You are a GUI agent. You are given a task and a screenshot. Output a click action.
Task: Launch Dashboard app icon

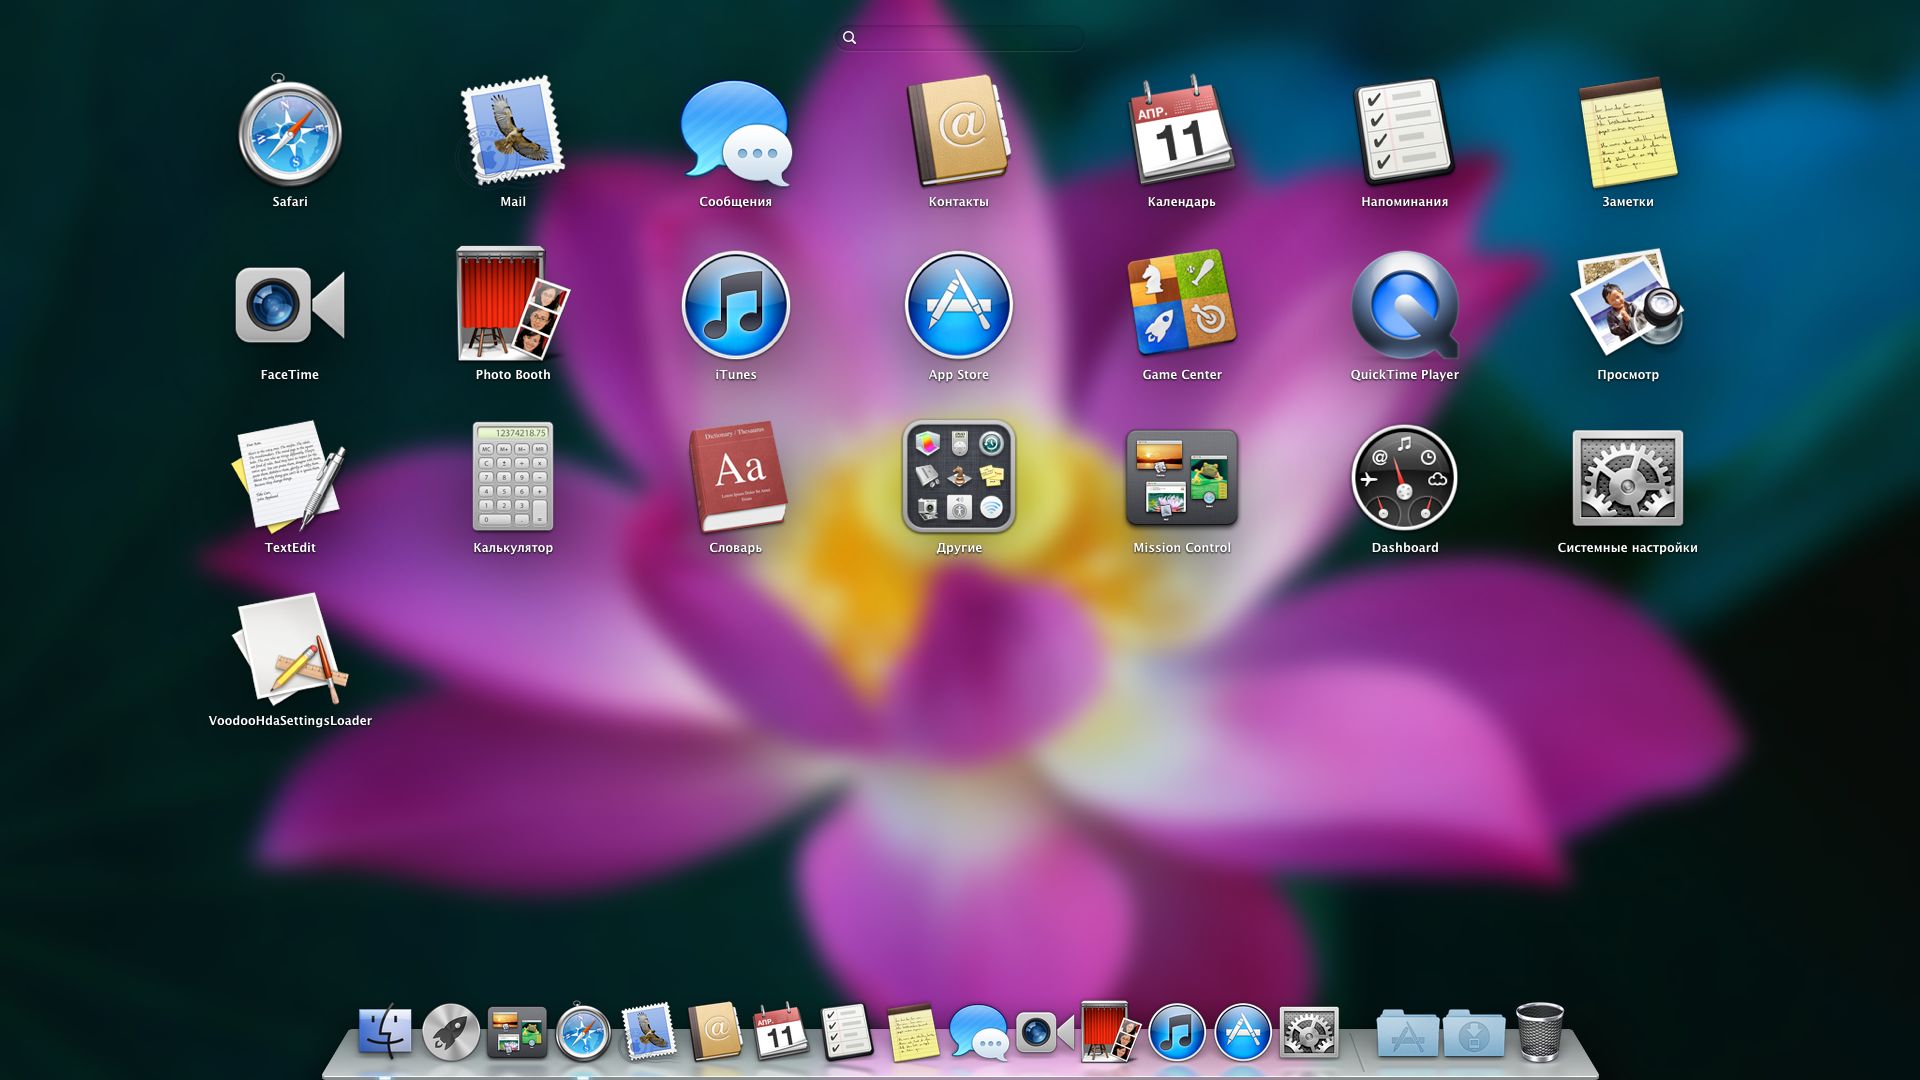tap(1405, 477)
